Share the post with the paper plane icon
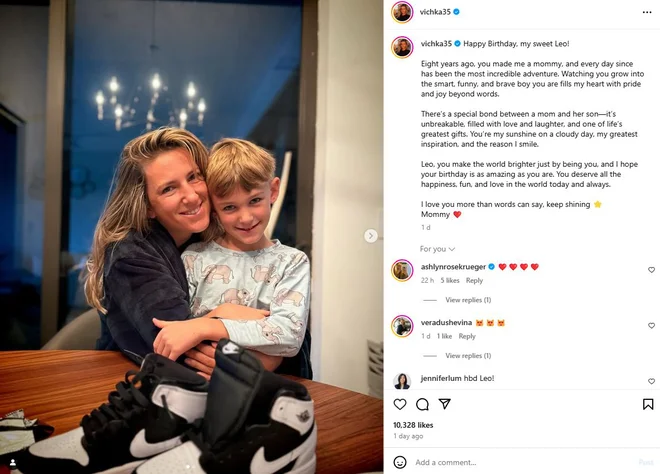The image size is (660, 474). (444, 404)
